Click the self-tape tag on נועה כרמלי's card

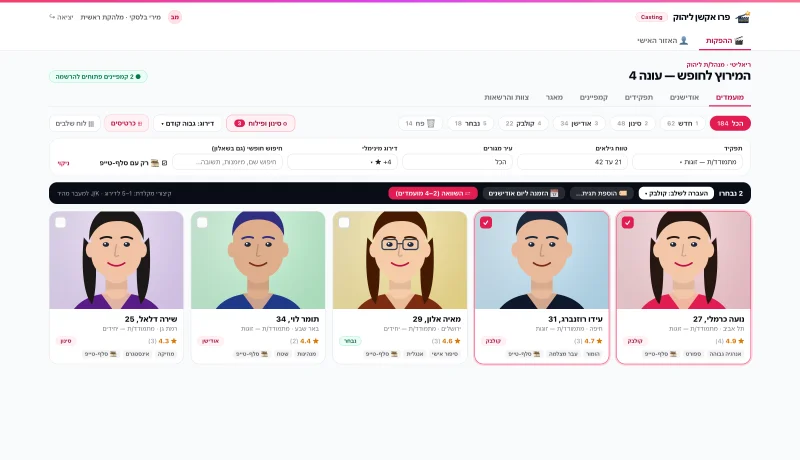click(661, 354)
